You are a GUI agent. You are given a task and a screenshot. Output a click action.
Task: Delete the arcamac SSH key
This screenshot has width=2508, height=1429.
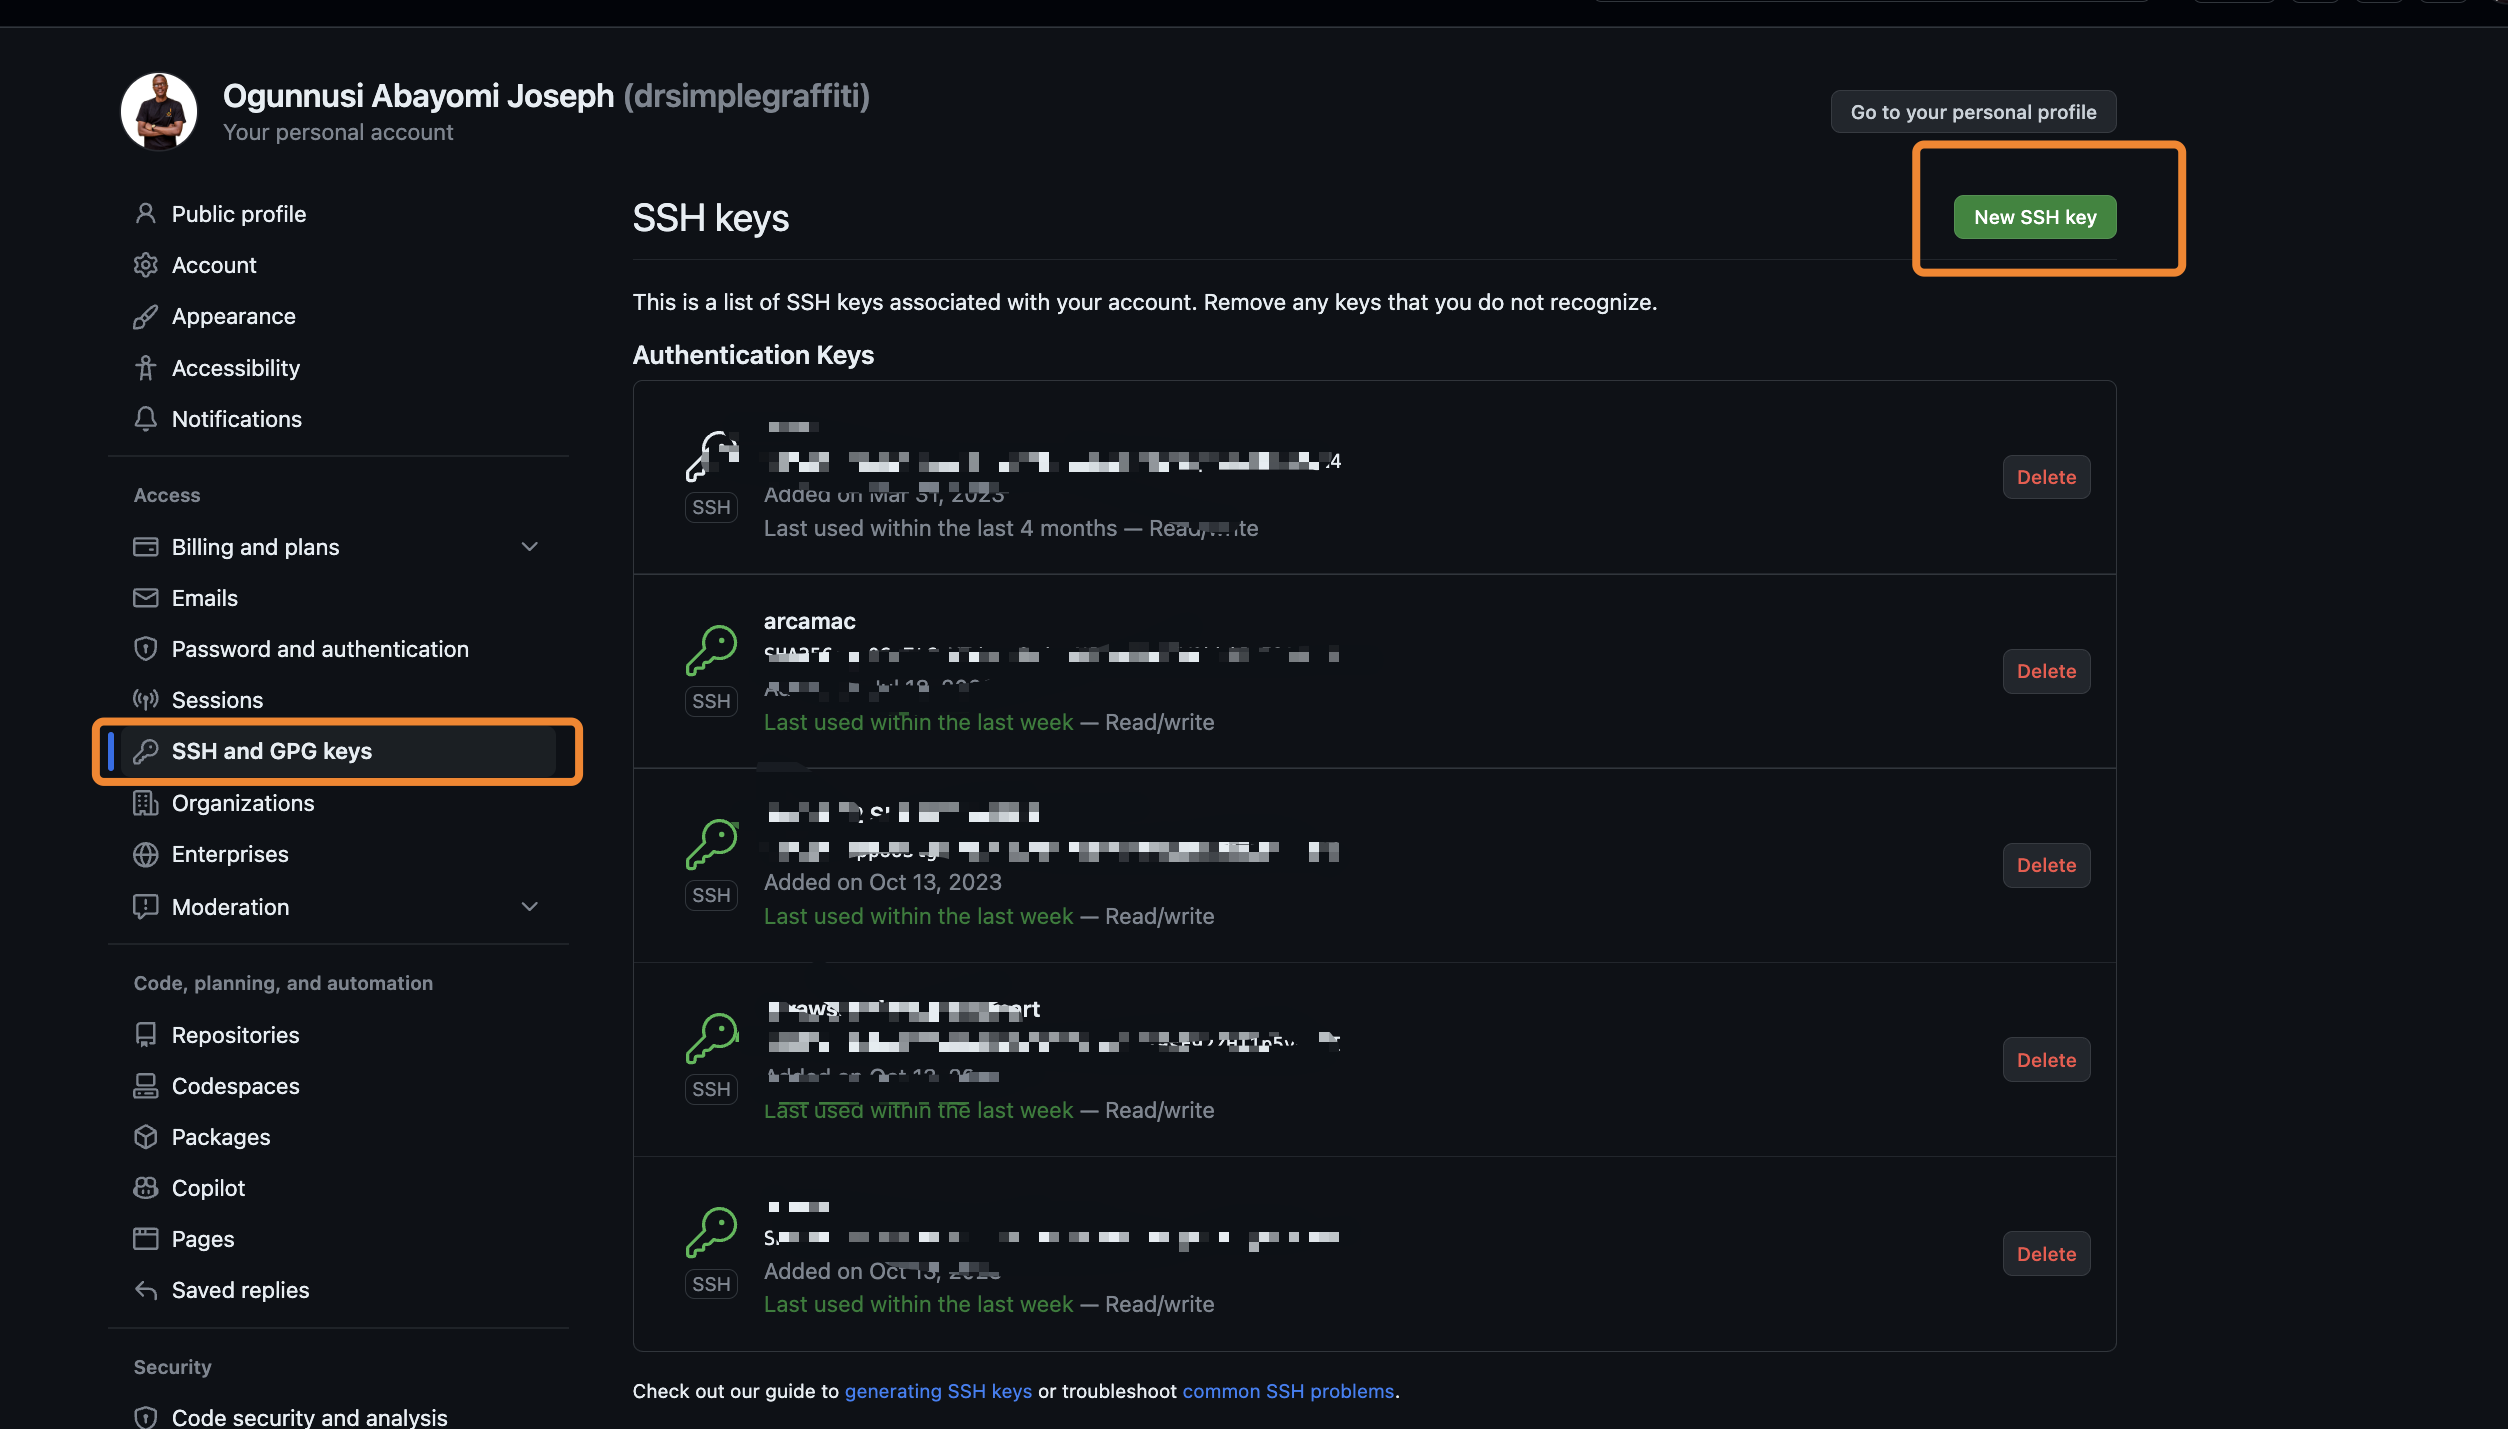click(2046, 671)
